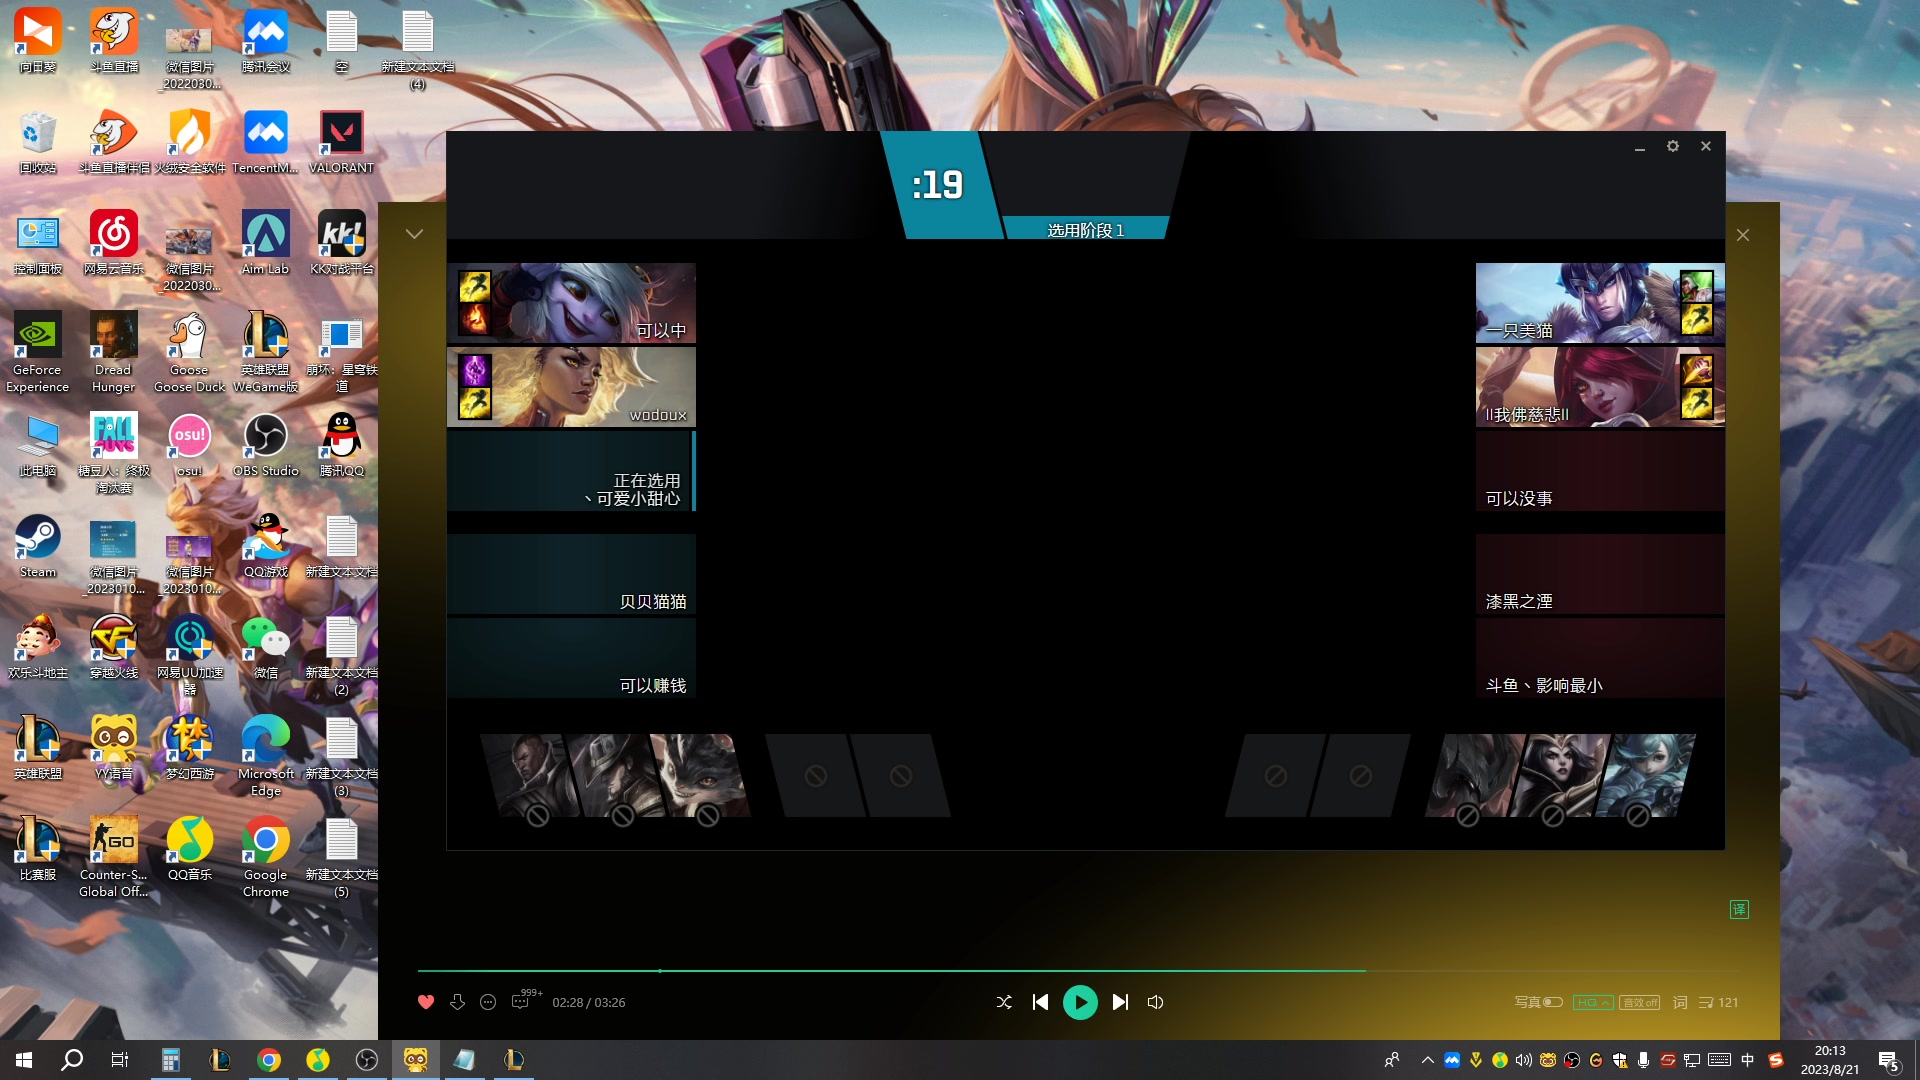The height and width of the screenshot is (1080, 1920).
Task: Switch to Chrome on the taskbar
Action: point(269,1060)
